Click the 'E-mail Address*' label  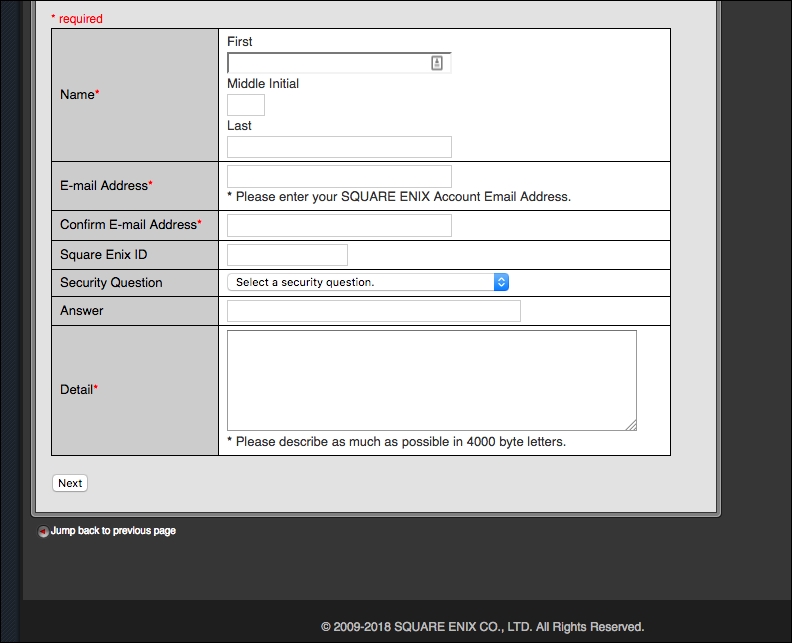pos(106,185)
